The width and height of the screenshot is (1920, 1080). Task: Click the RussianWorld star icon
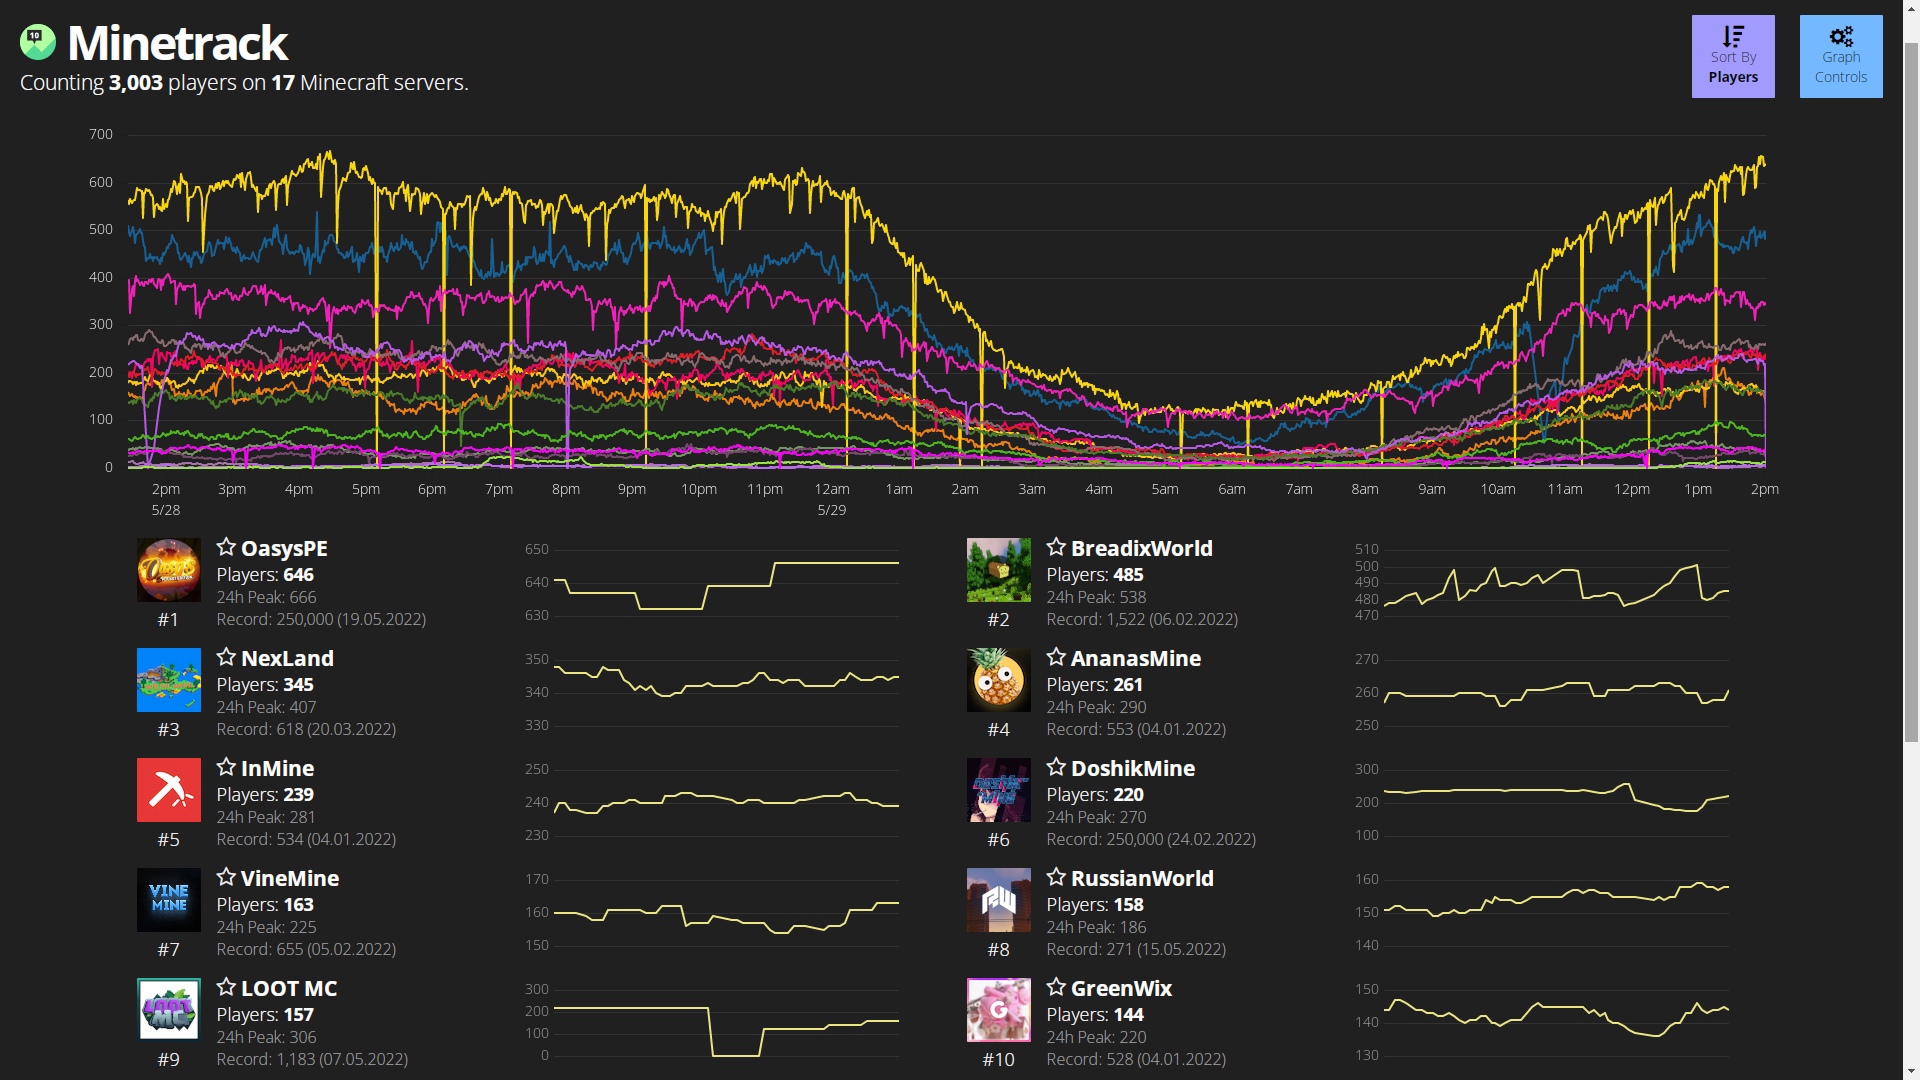point(1056,877)
